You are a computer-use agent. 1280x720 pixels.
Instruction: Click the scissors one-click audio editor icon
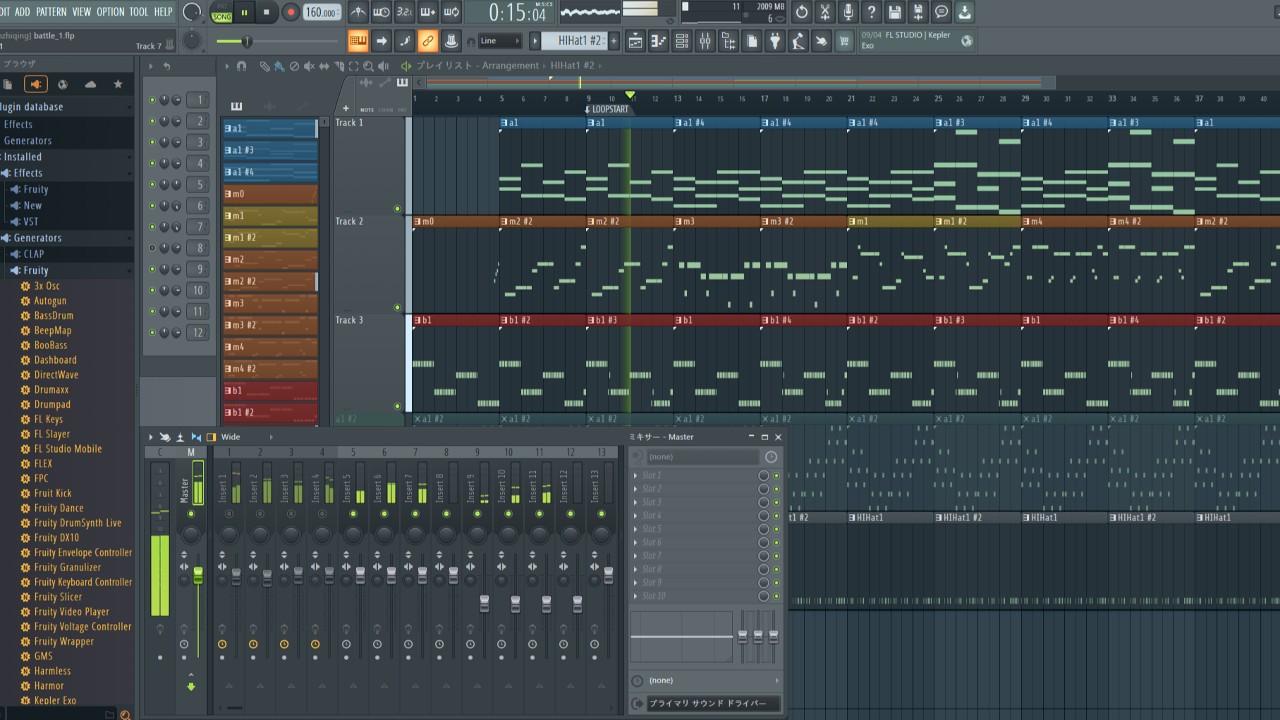825,12
